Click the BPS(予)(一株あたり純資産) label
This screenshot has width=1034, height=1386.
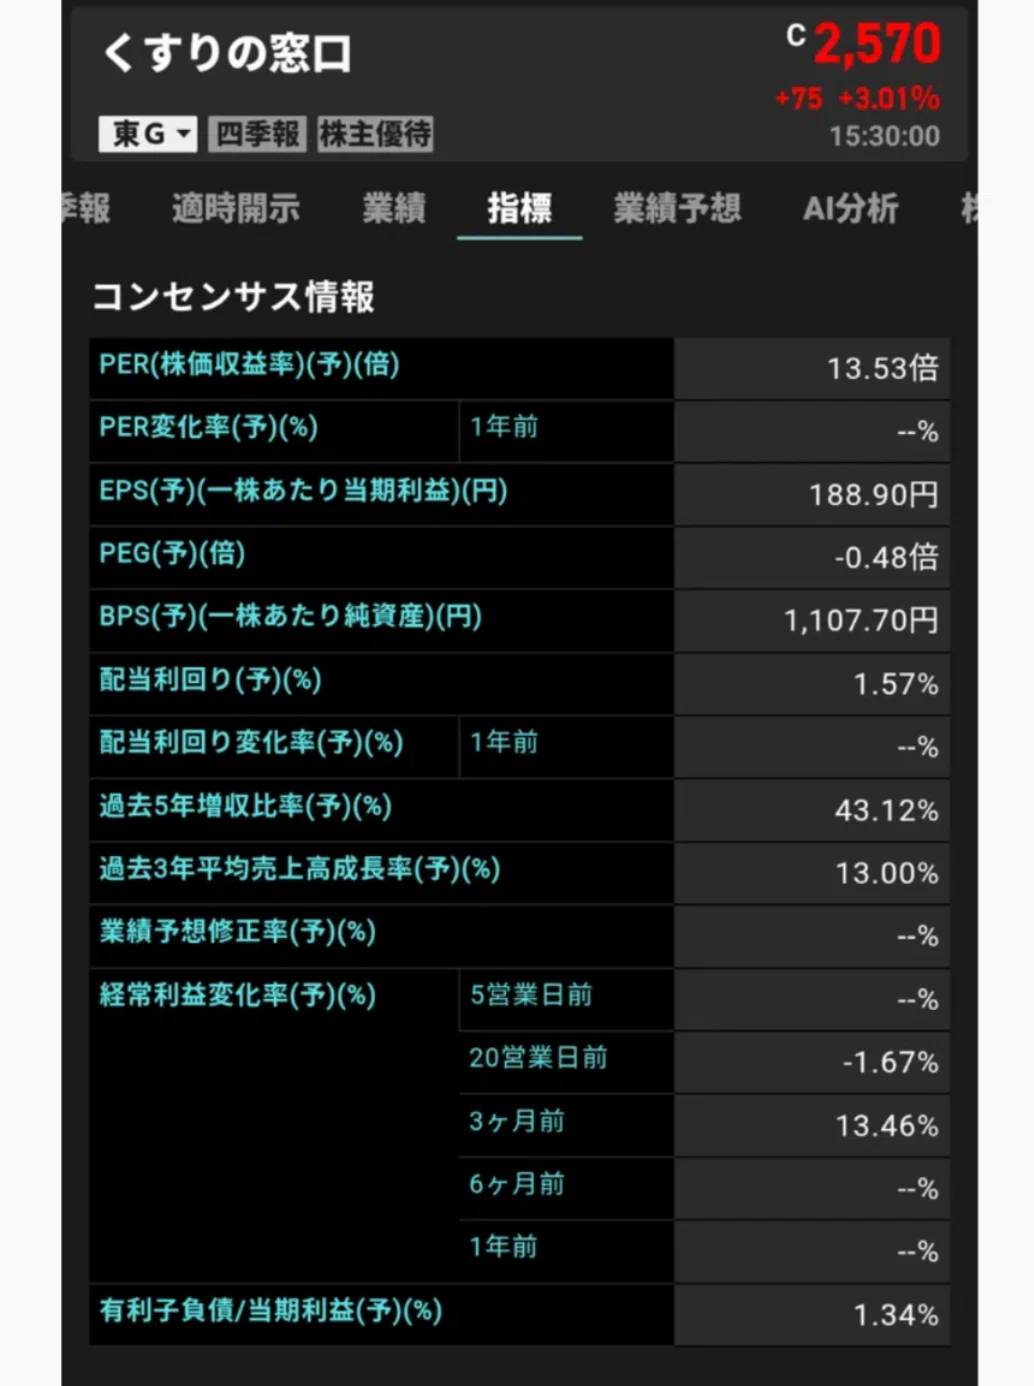[x=290, y=617]
